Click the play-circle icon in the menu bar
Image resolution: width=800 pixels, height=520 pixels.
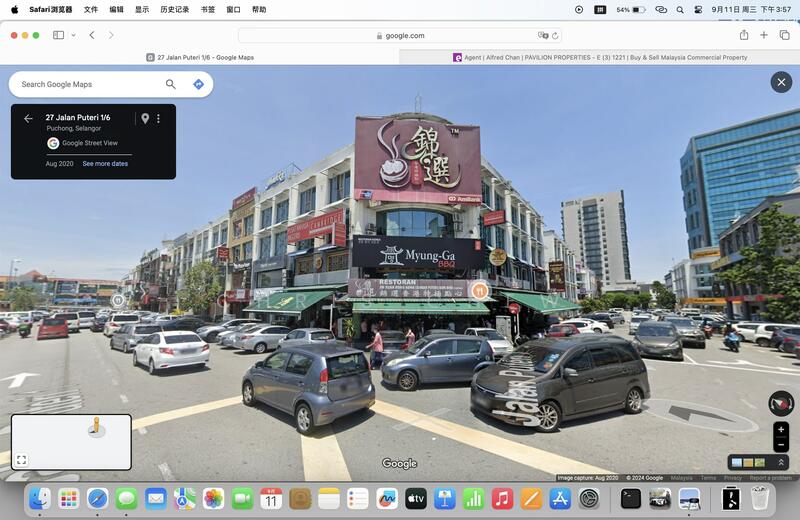point(579,10)
